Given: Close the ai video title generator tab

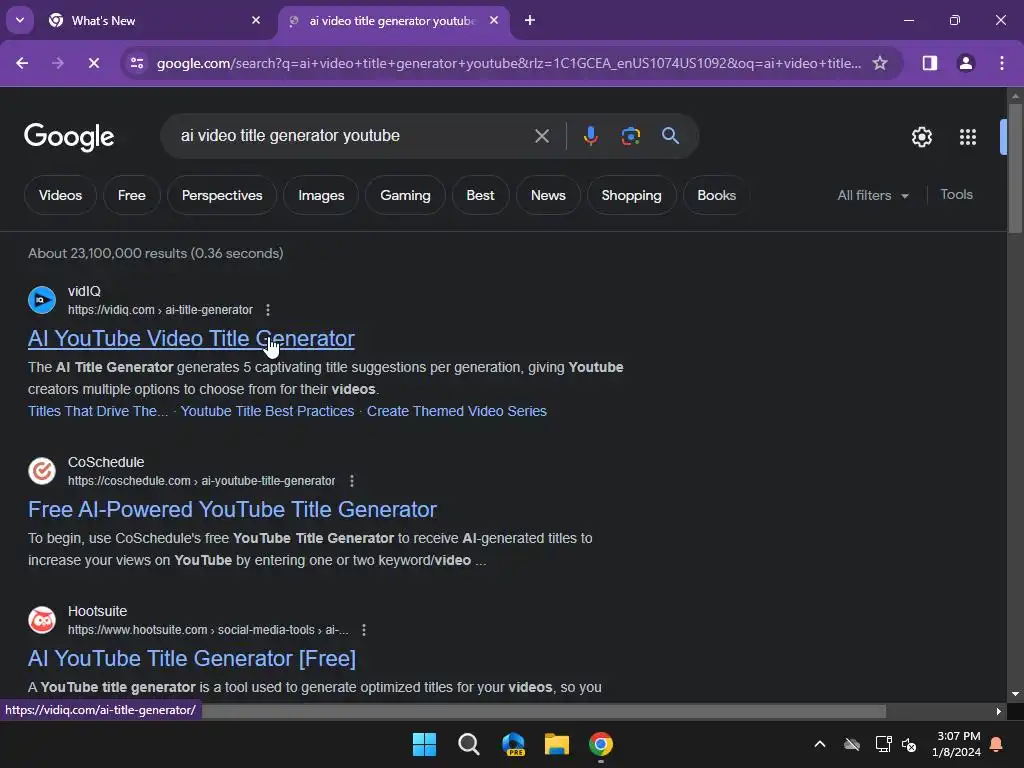Looking at the screenshot, I should pos(494,21).
